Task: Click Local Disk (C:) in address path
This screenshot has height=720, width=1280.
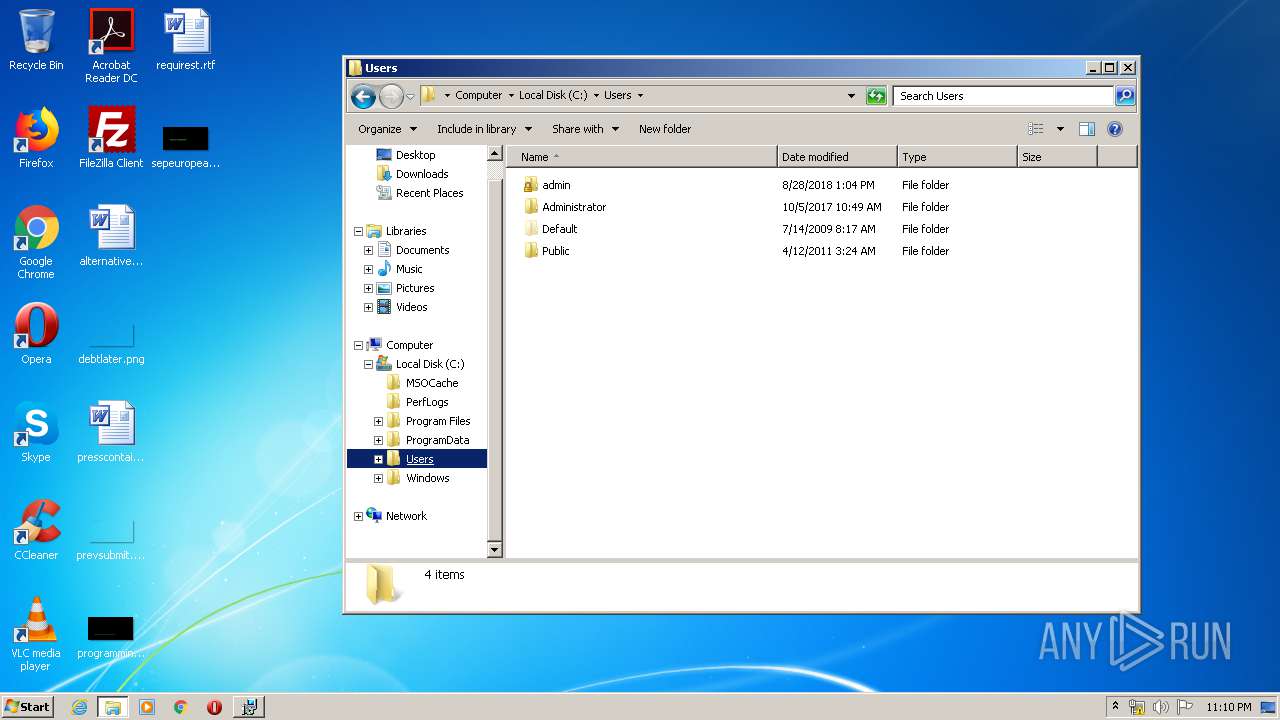Action: [553, 95]
